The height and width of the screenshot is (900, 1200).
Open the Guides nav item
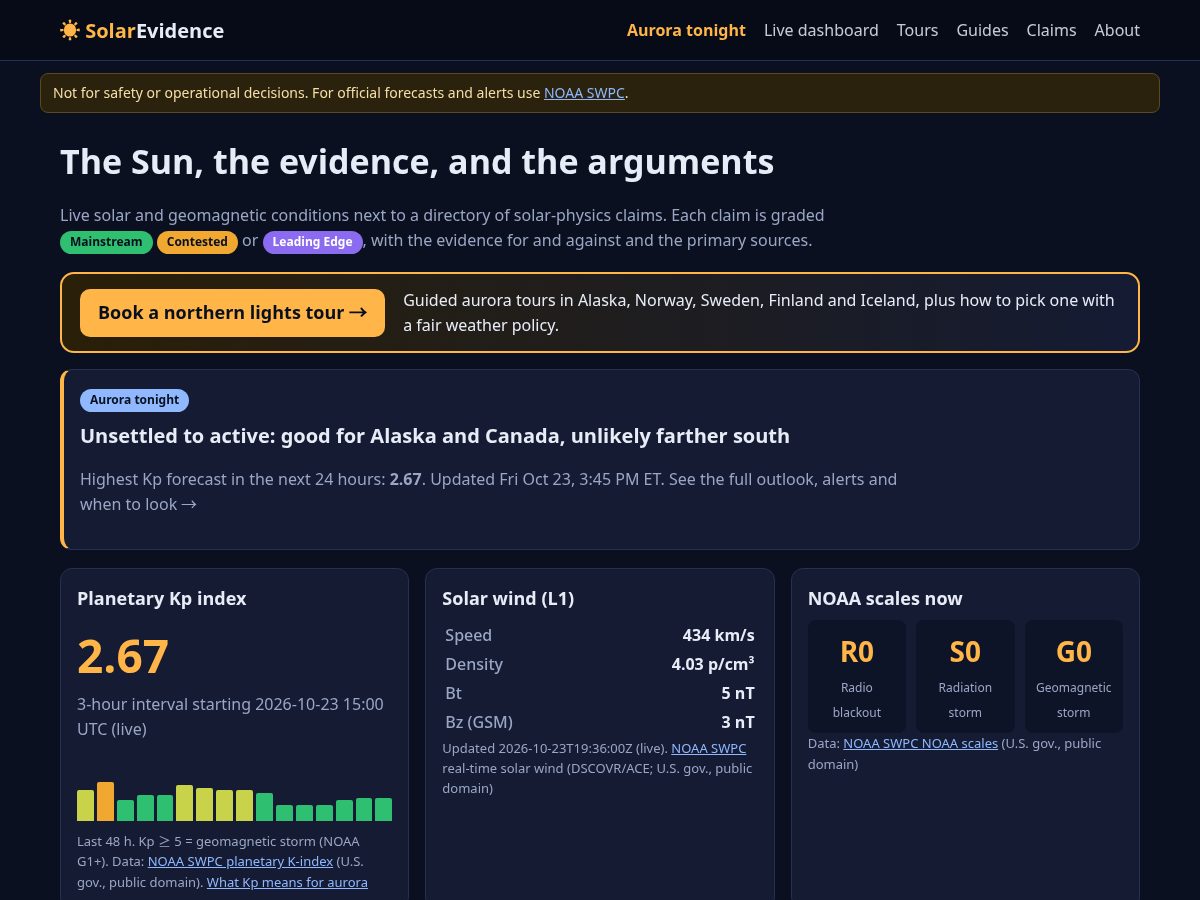[x=982, y=30]
